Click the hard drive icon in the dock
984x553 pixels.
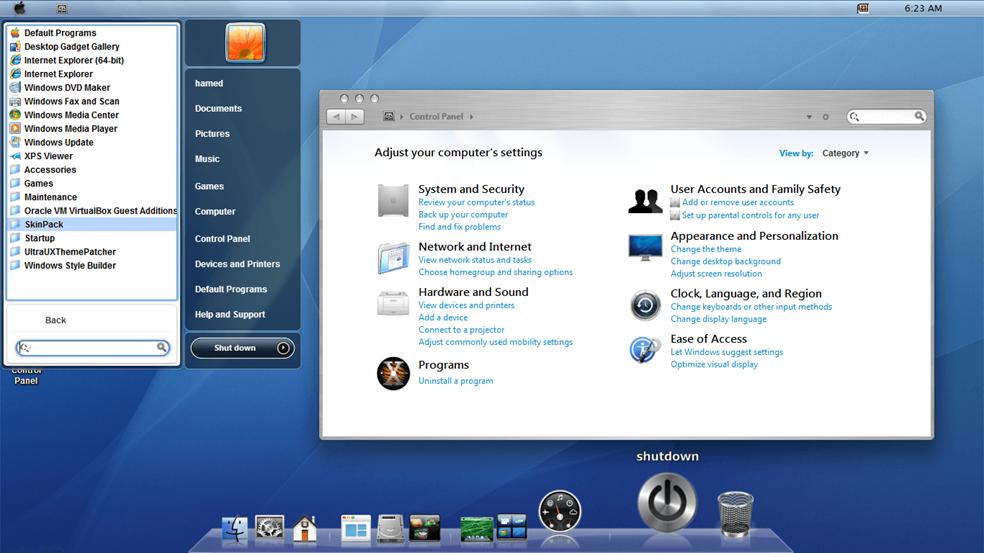click(x=390, y=529)
